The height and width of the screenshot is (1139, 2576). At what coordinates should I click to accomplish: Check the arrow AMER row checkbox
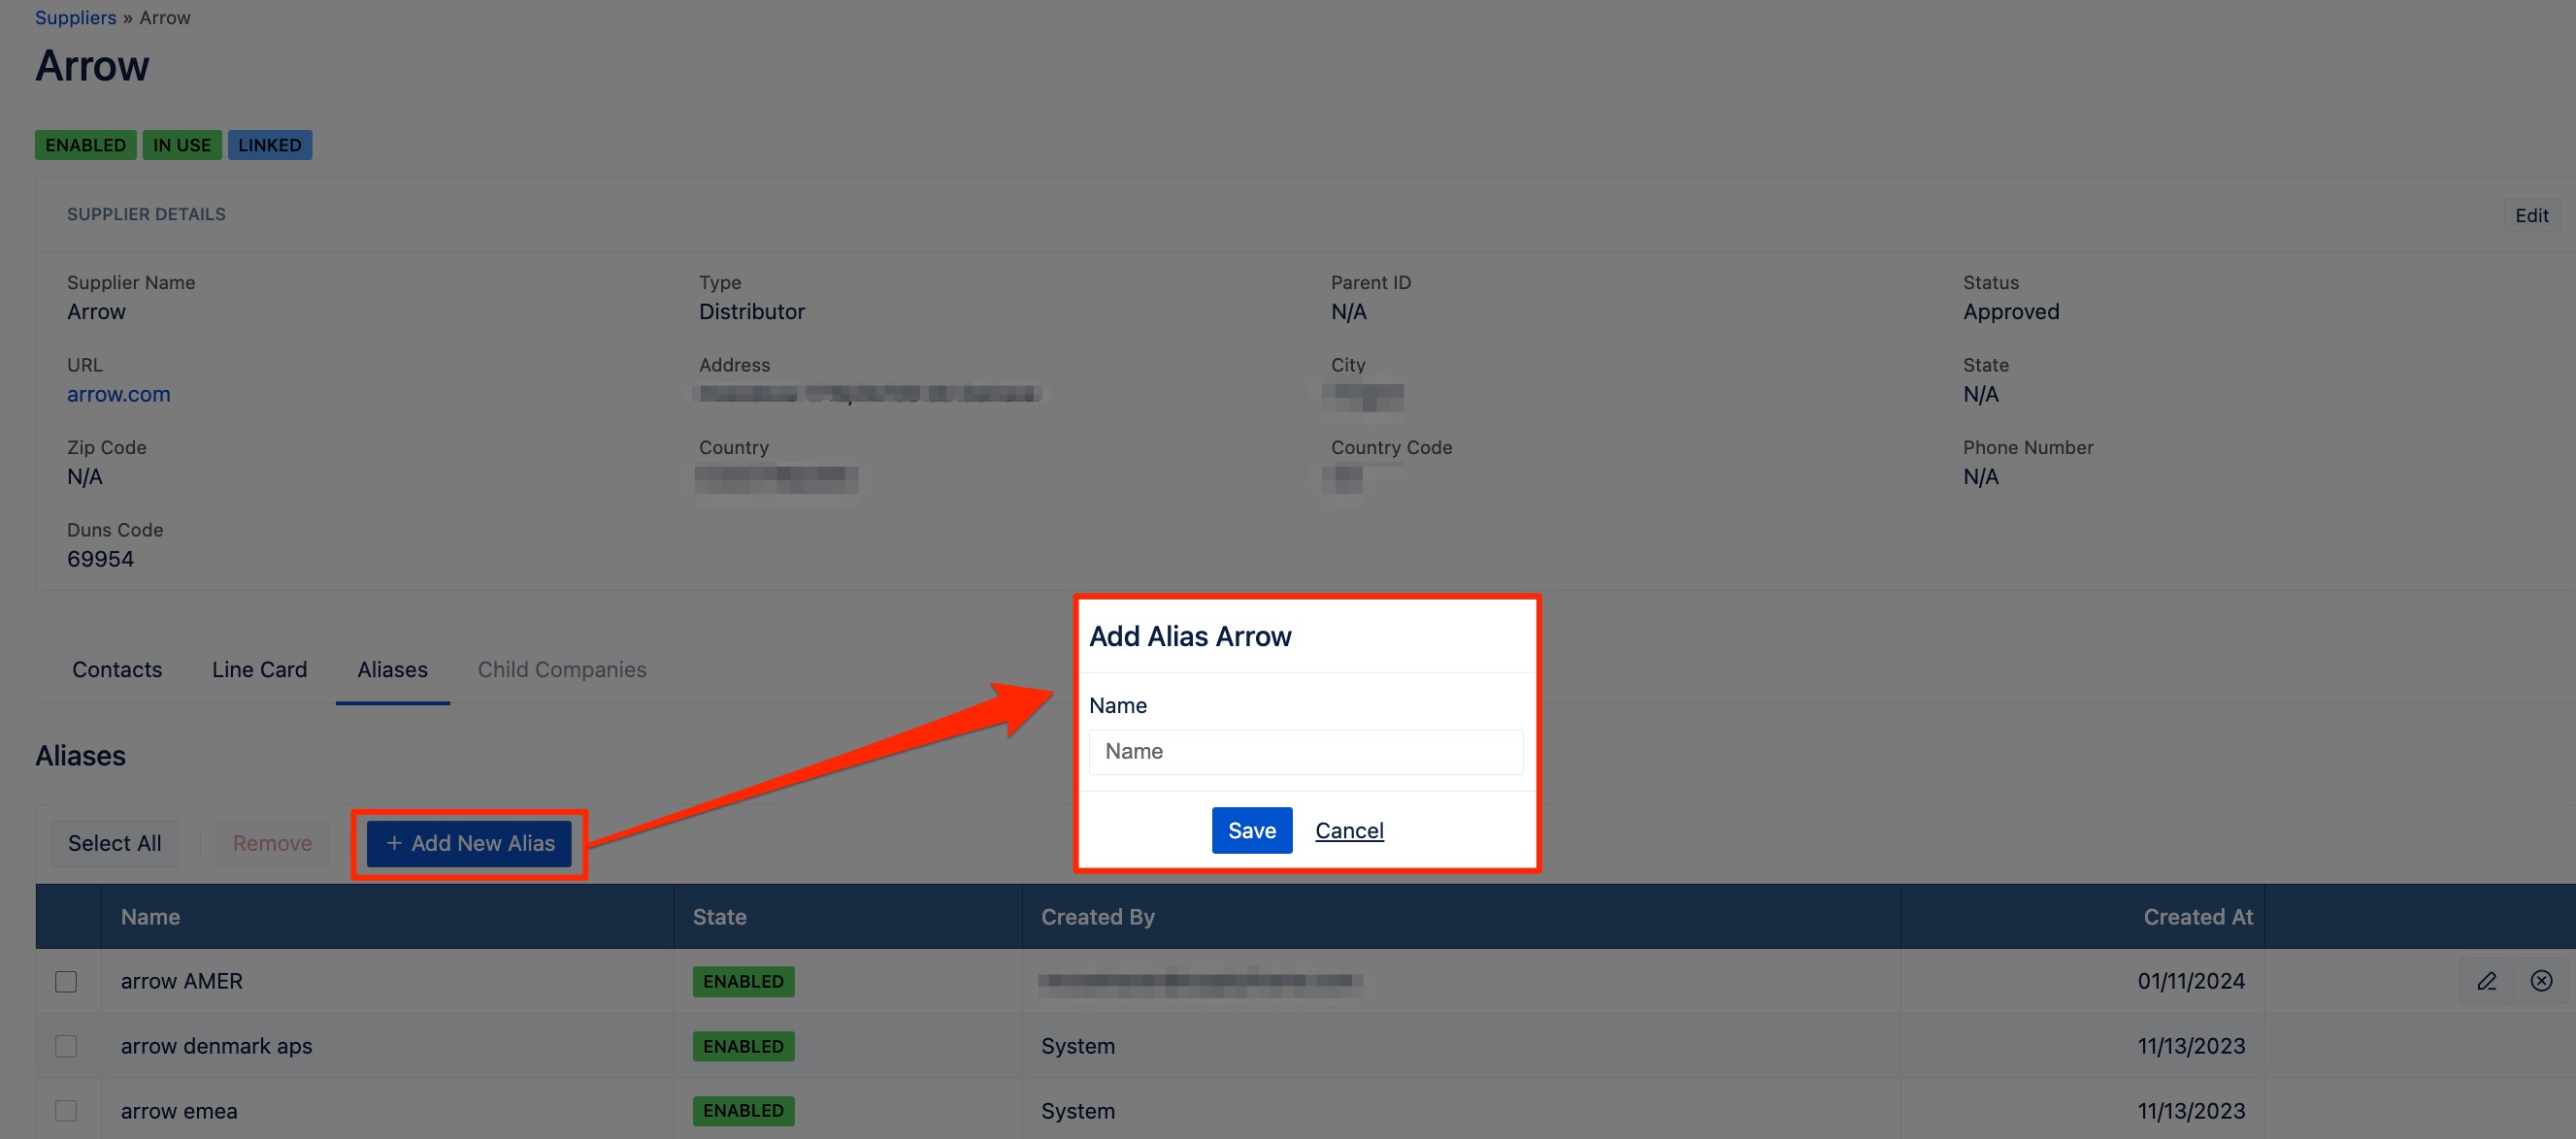click(66, 982)
